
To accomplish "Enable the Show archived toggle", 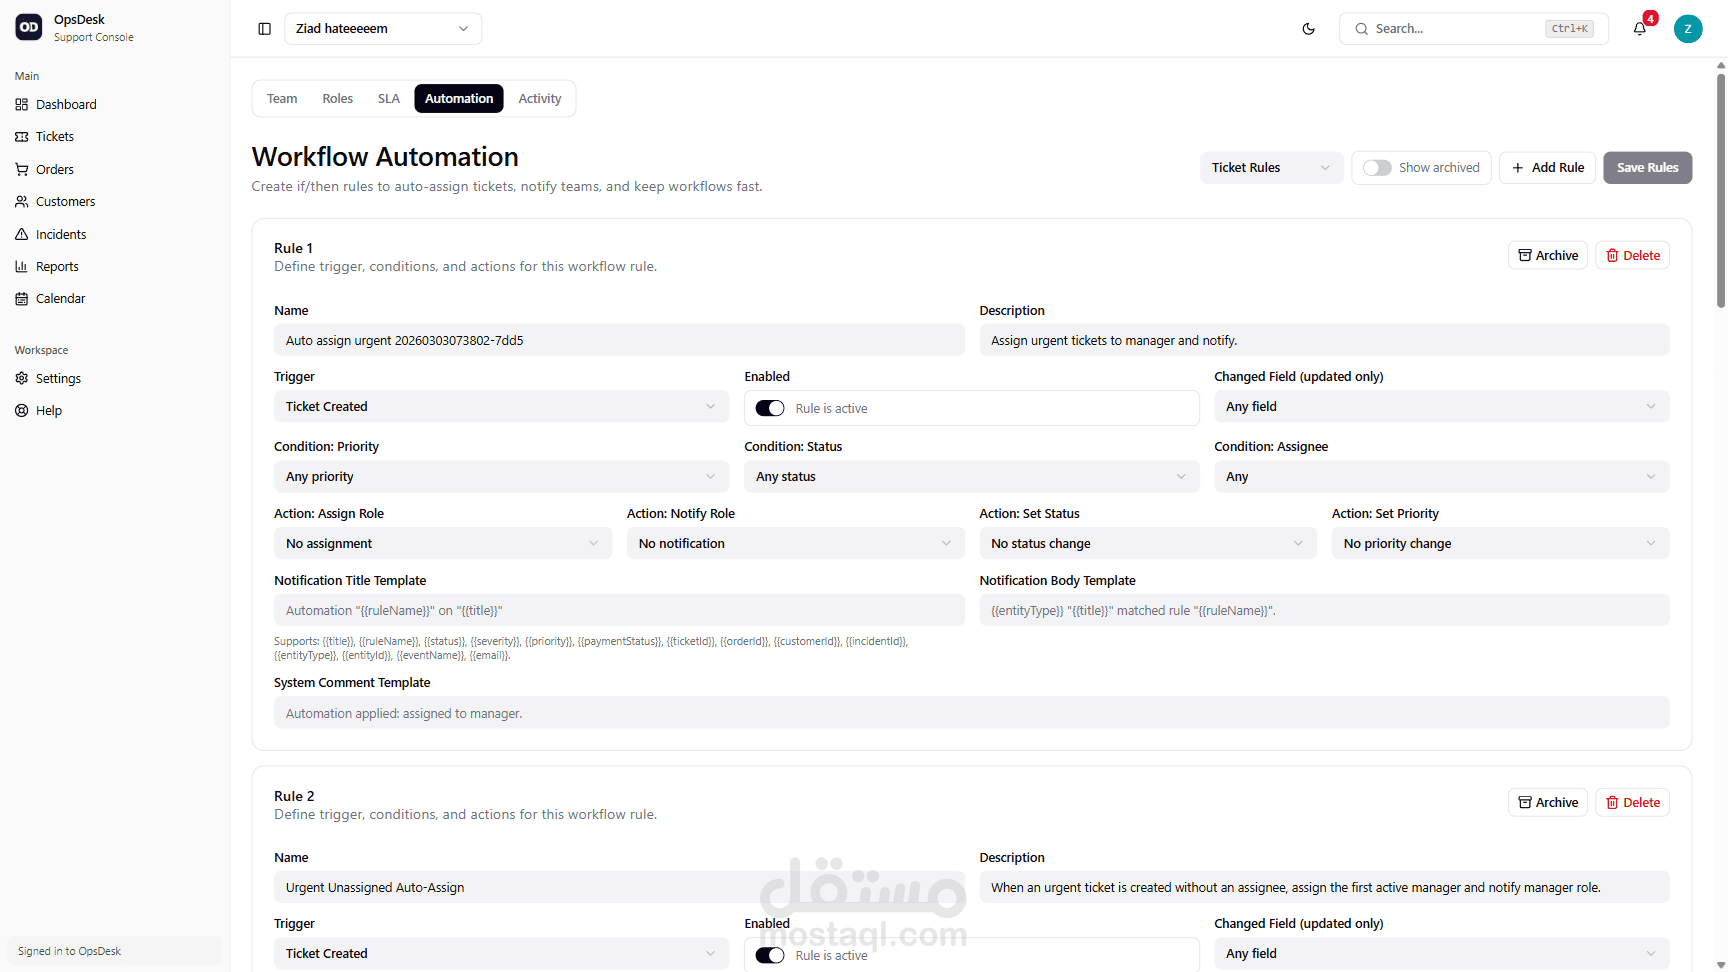I will click(1377, 168).
